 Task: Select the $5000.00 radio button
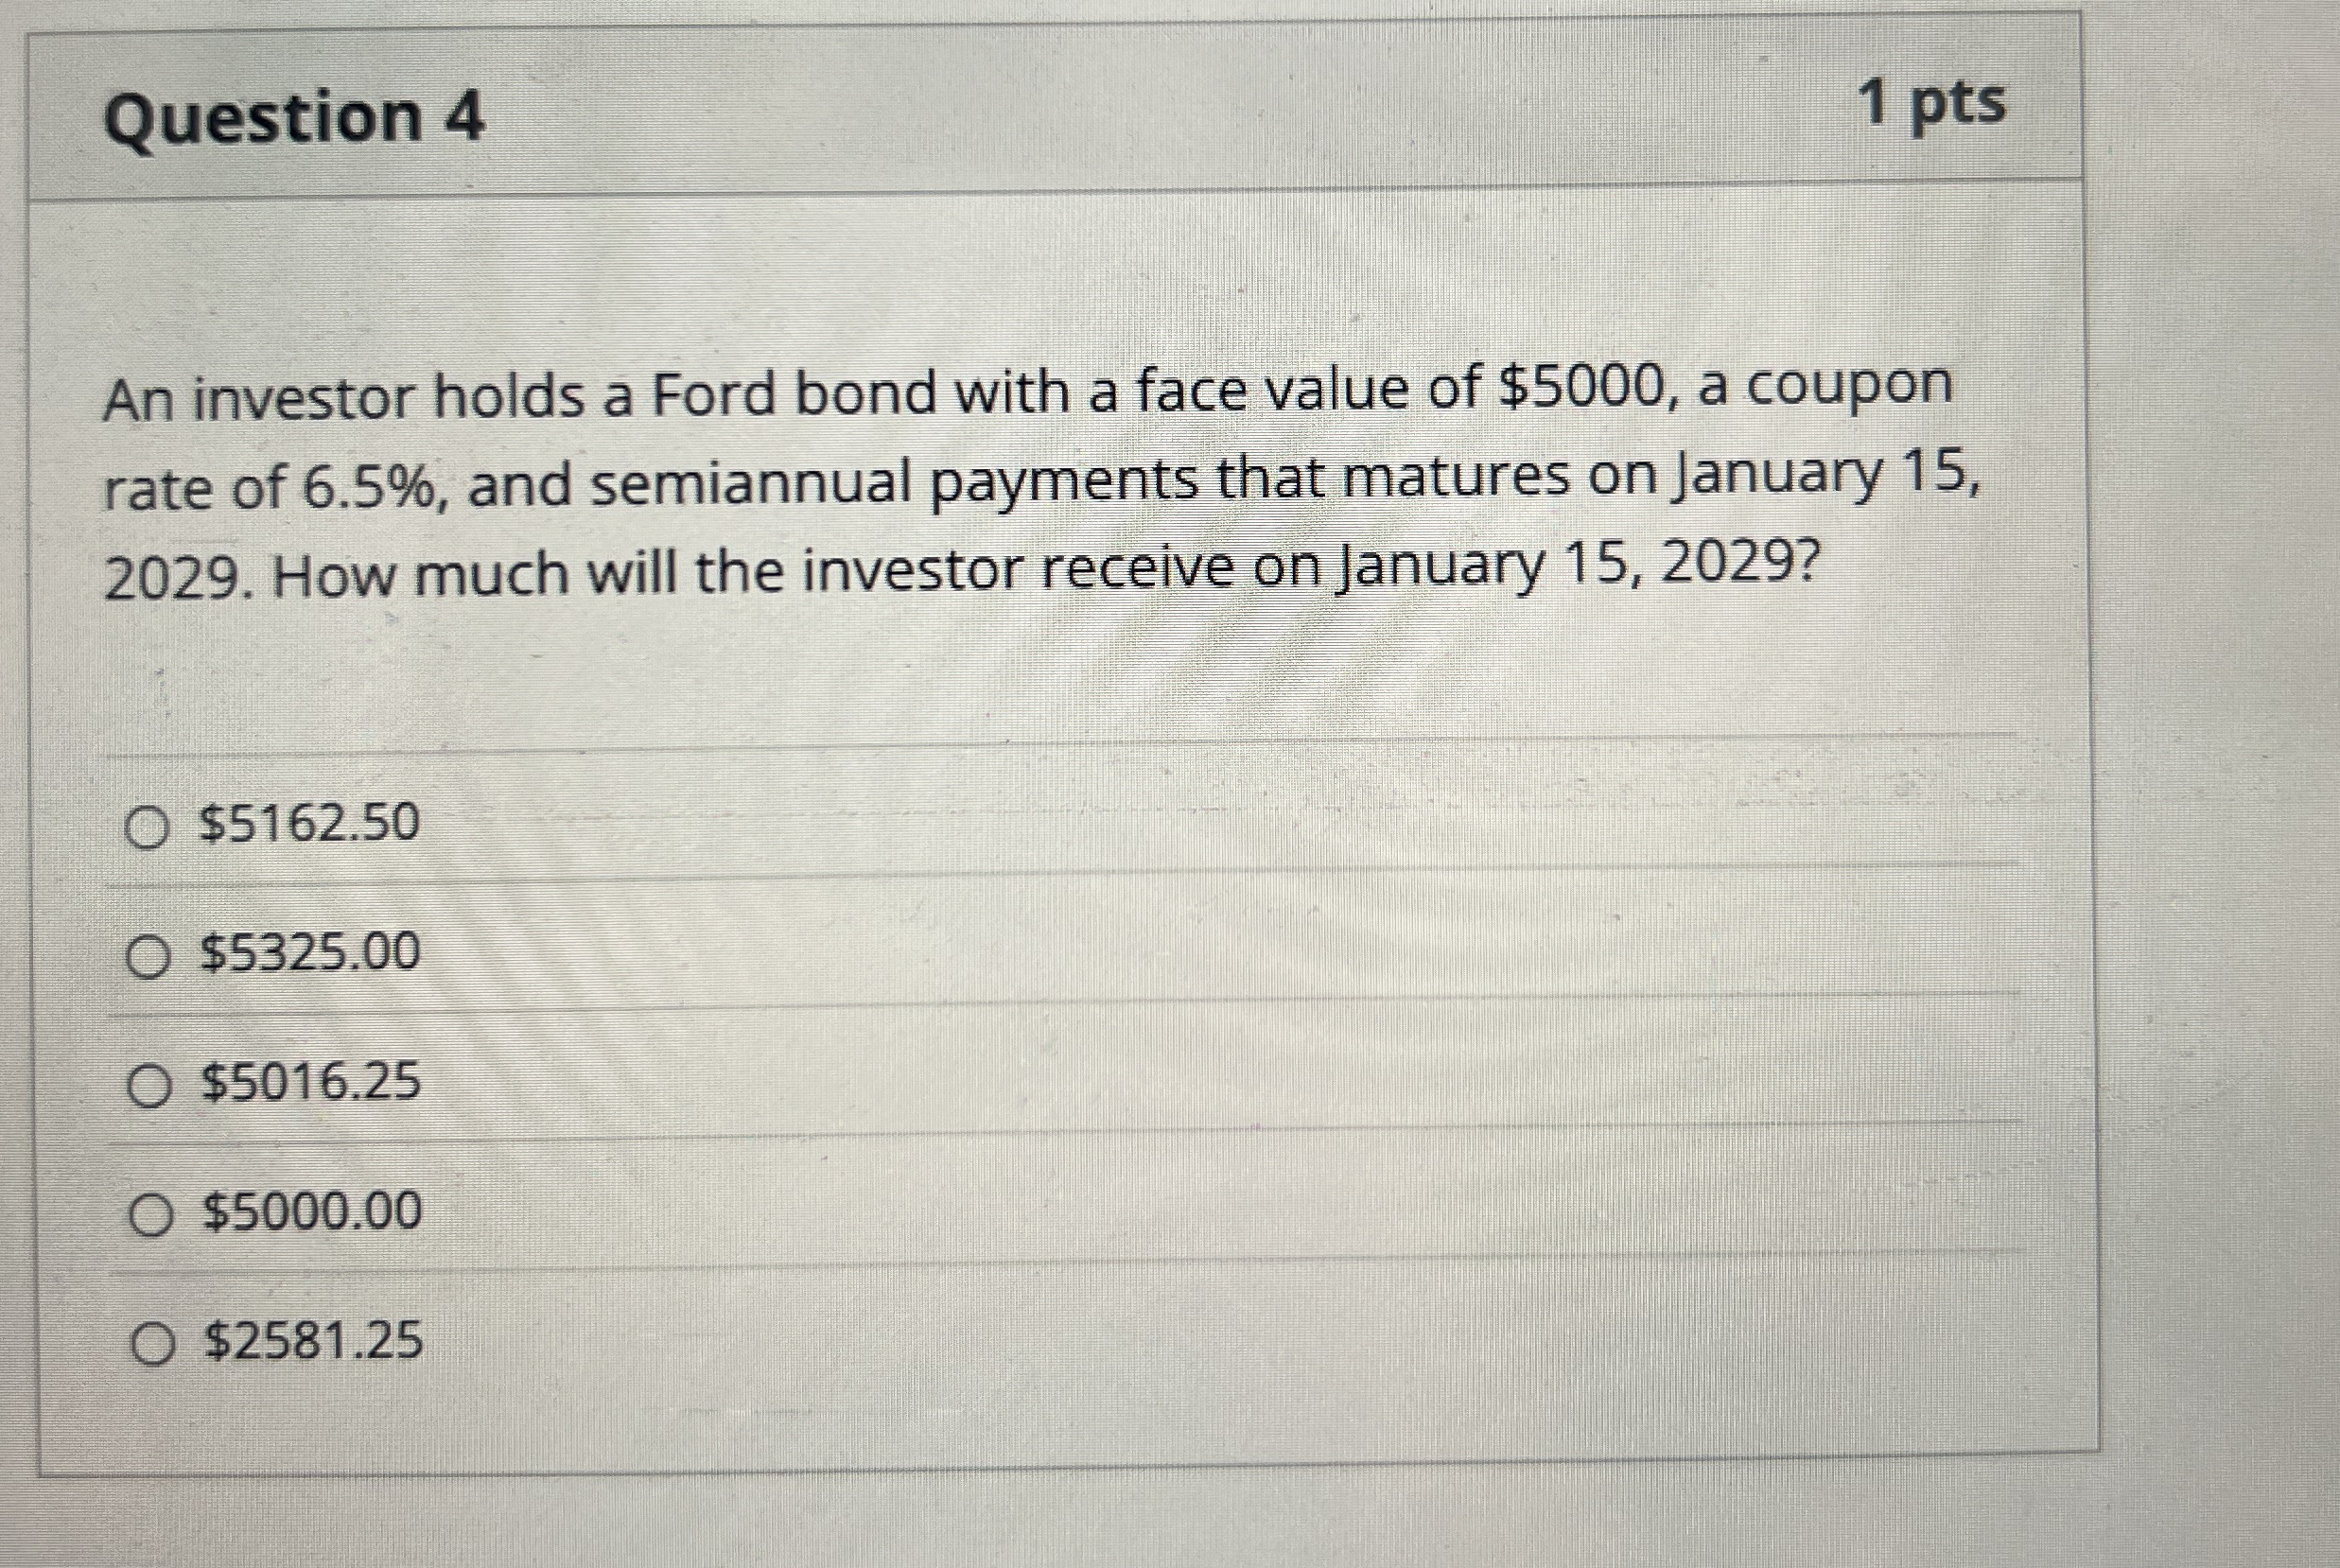[151, 1216]
